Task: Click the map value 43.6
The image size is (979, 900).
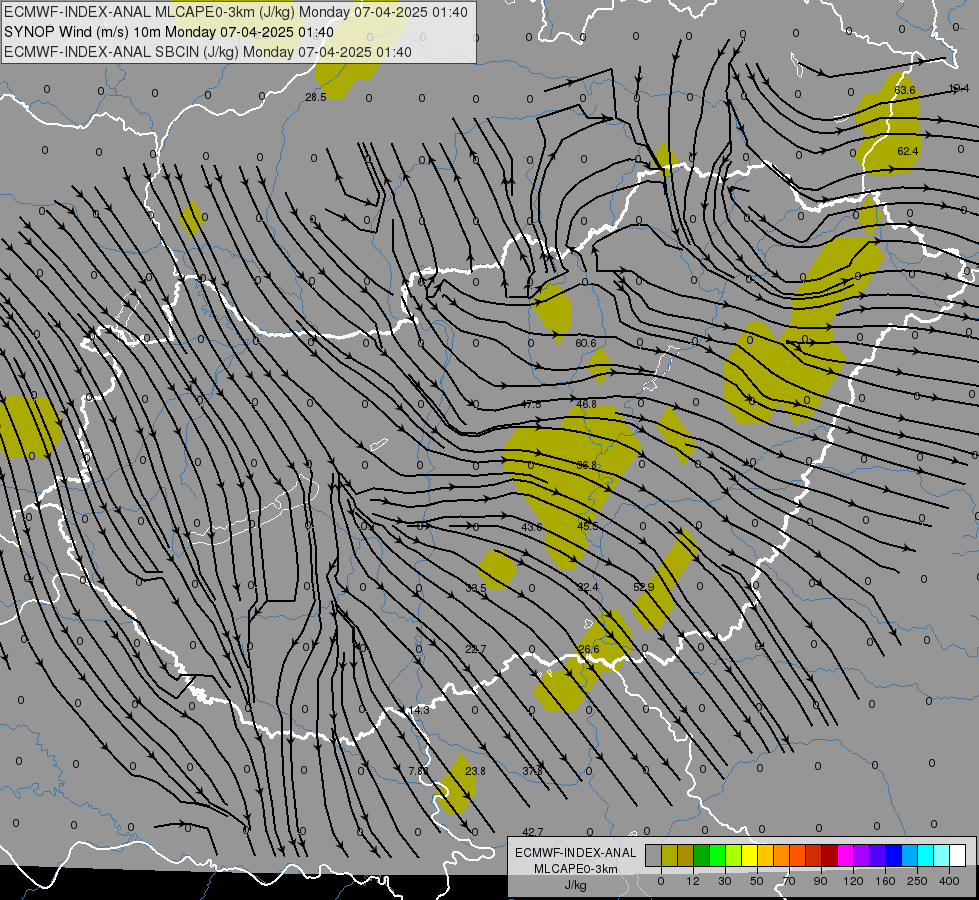Action: coord(532,527)
